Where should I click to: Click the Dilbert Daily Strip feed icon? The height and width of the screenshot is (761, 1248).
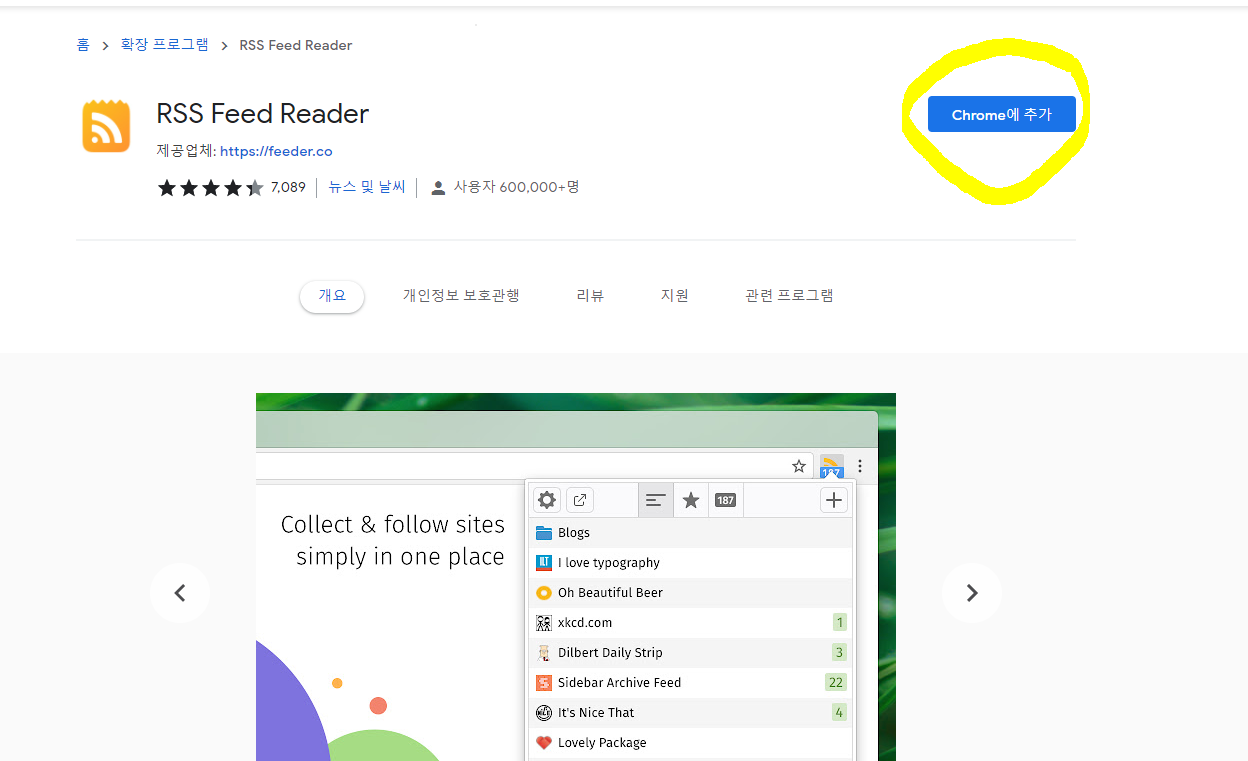544,653
